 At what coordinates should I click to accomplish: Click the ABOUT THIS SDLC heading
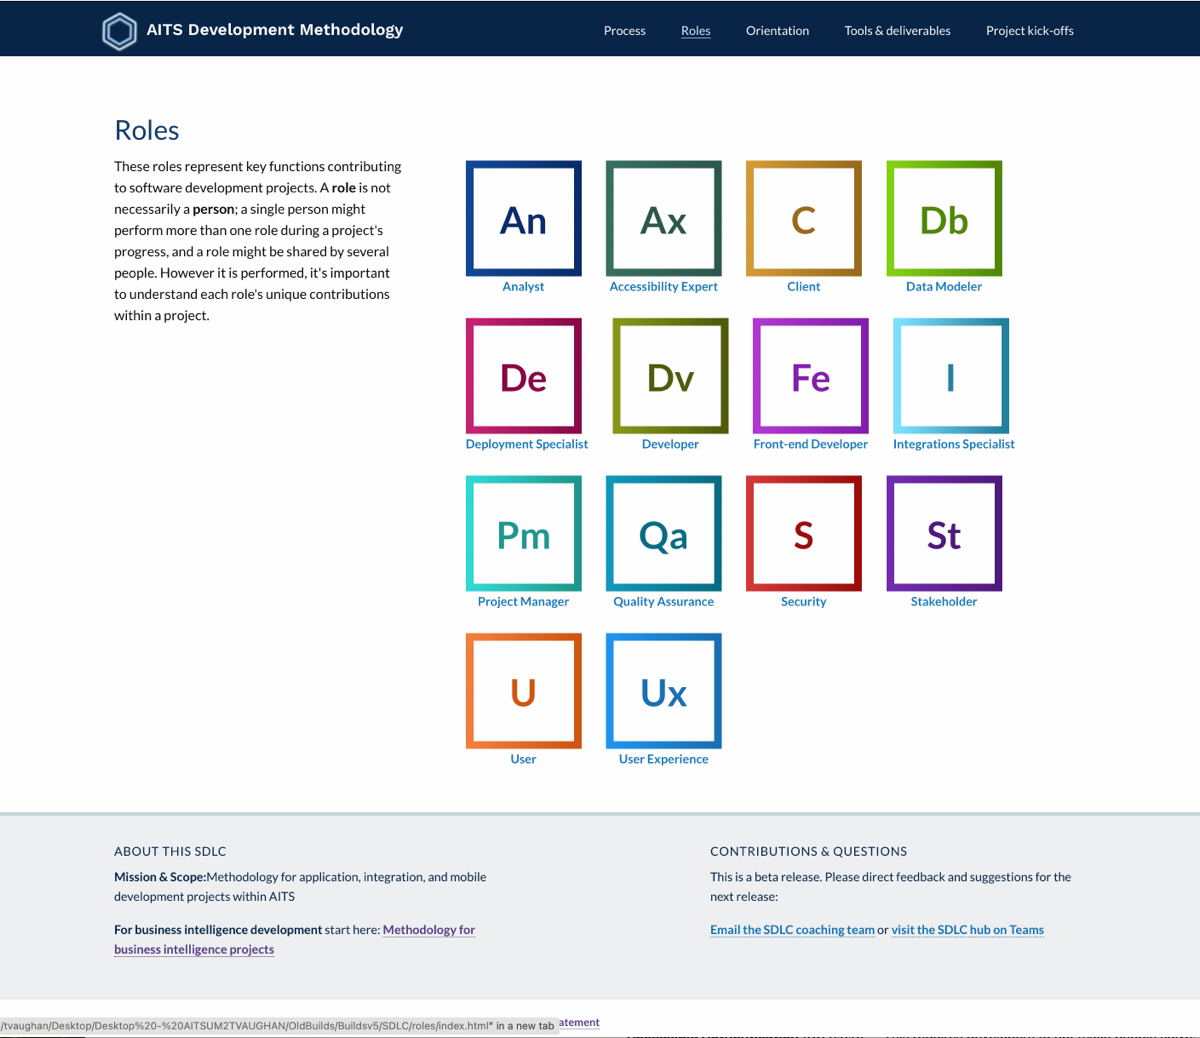[x=170, y=852]
